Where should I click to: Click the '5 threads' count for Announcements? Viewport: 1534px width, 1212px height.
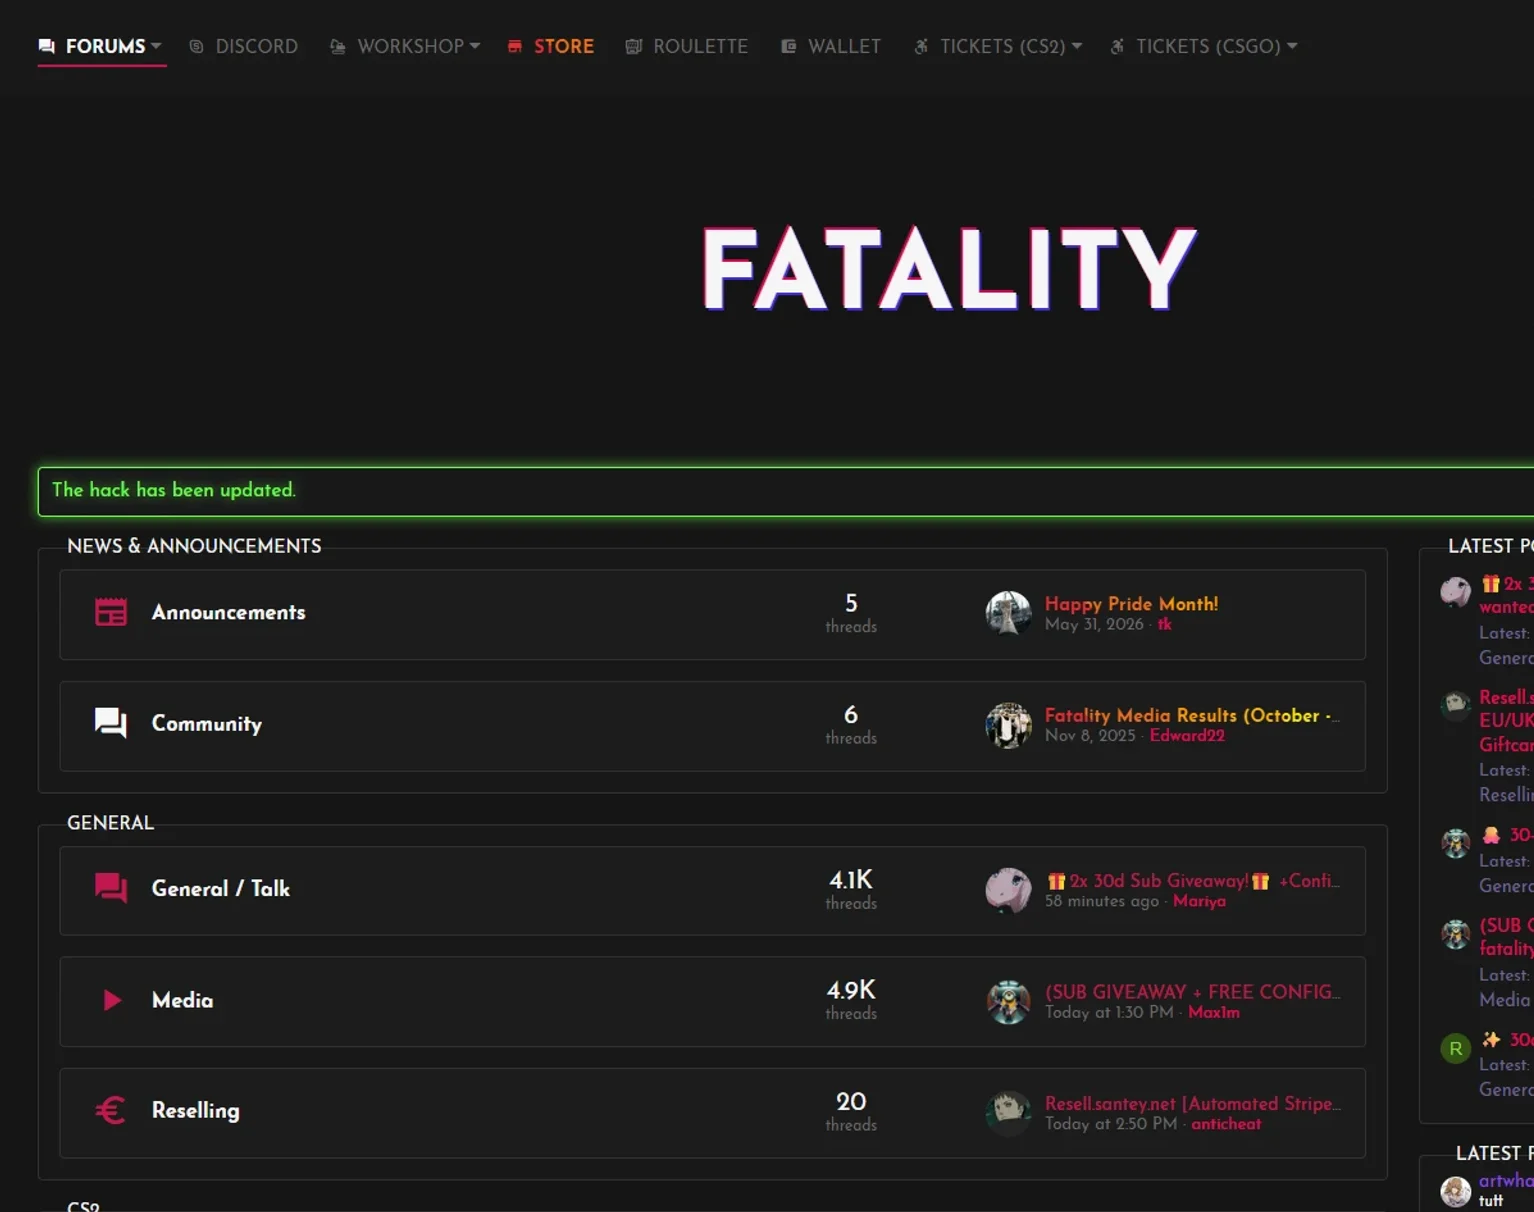click(x=851, y=613)
